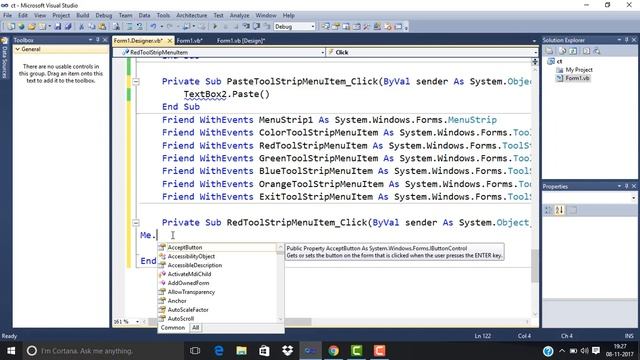Click the Save icon in the toolbar

click(58, 27)
